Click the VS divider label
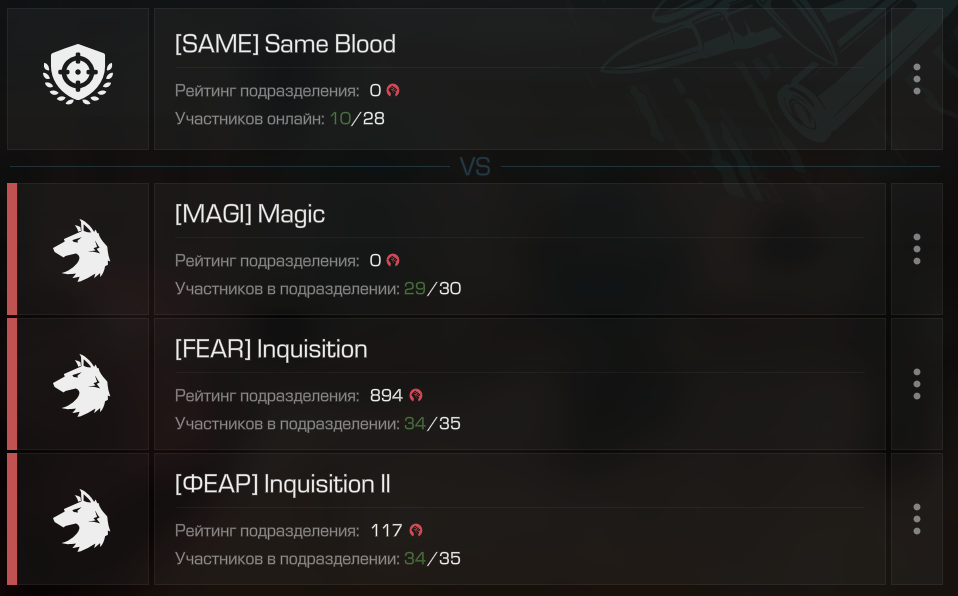958x596 pixels. pos(475,167)
